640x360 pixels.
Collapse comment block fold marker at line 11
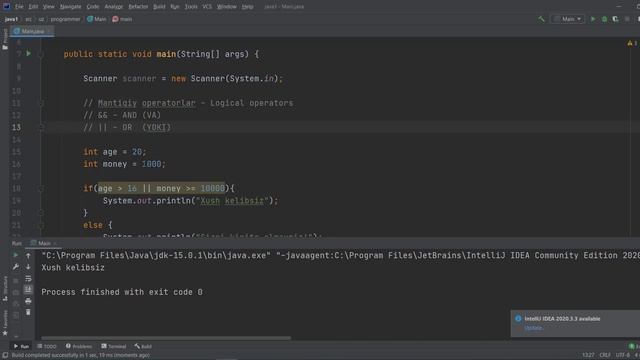(x=41, y=103)
